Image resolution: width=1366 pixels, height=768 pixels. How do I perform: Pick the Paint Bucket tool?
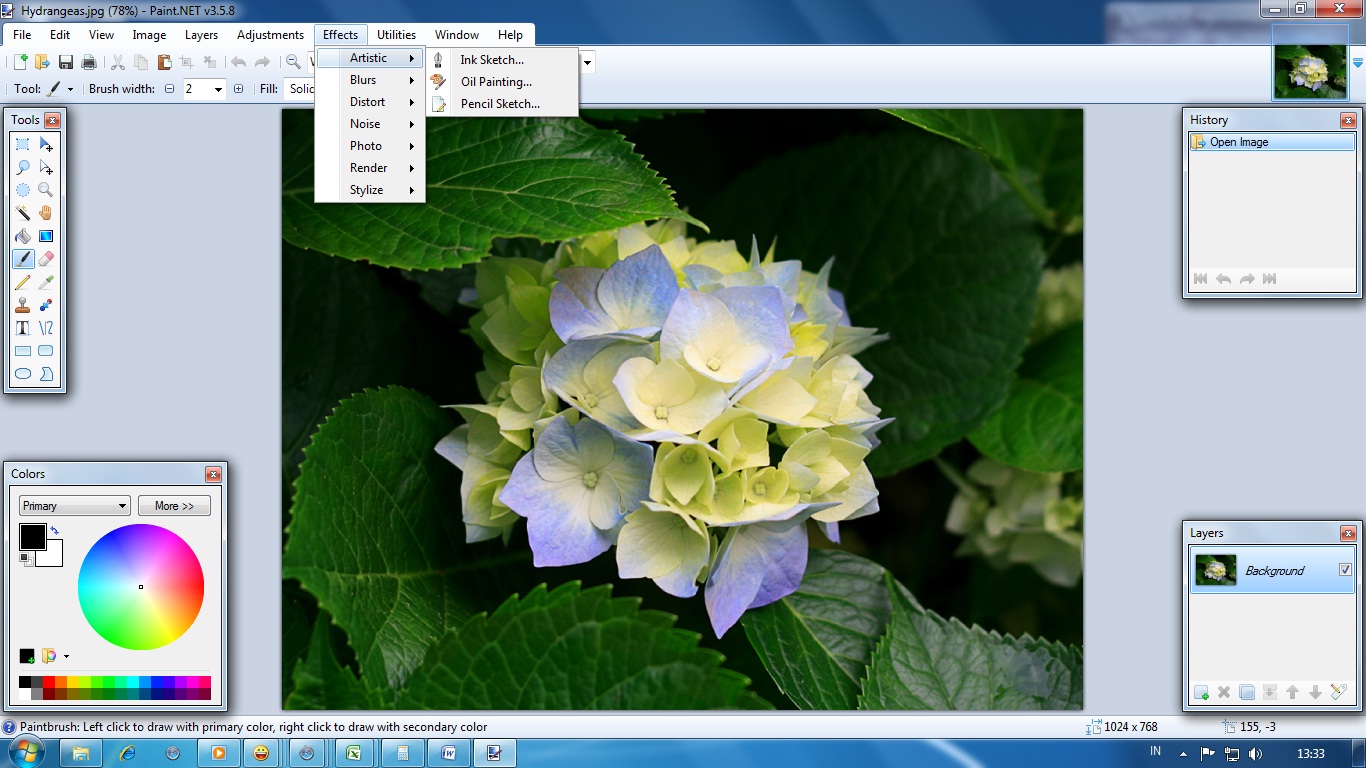(x=22, y=237)
